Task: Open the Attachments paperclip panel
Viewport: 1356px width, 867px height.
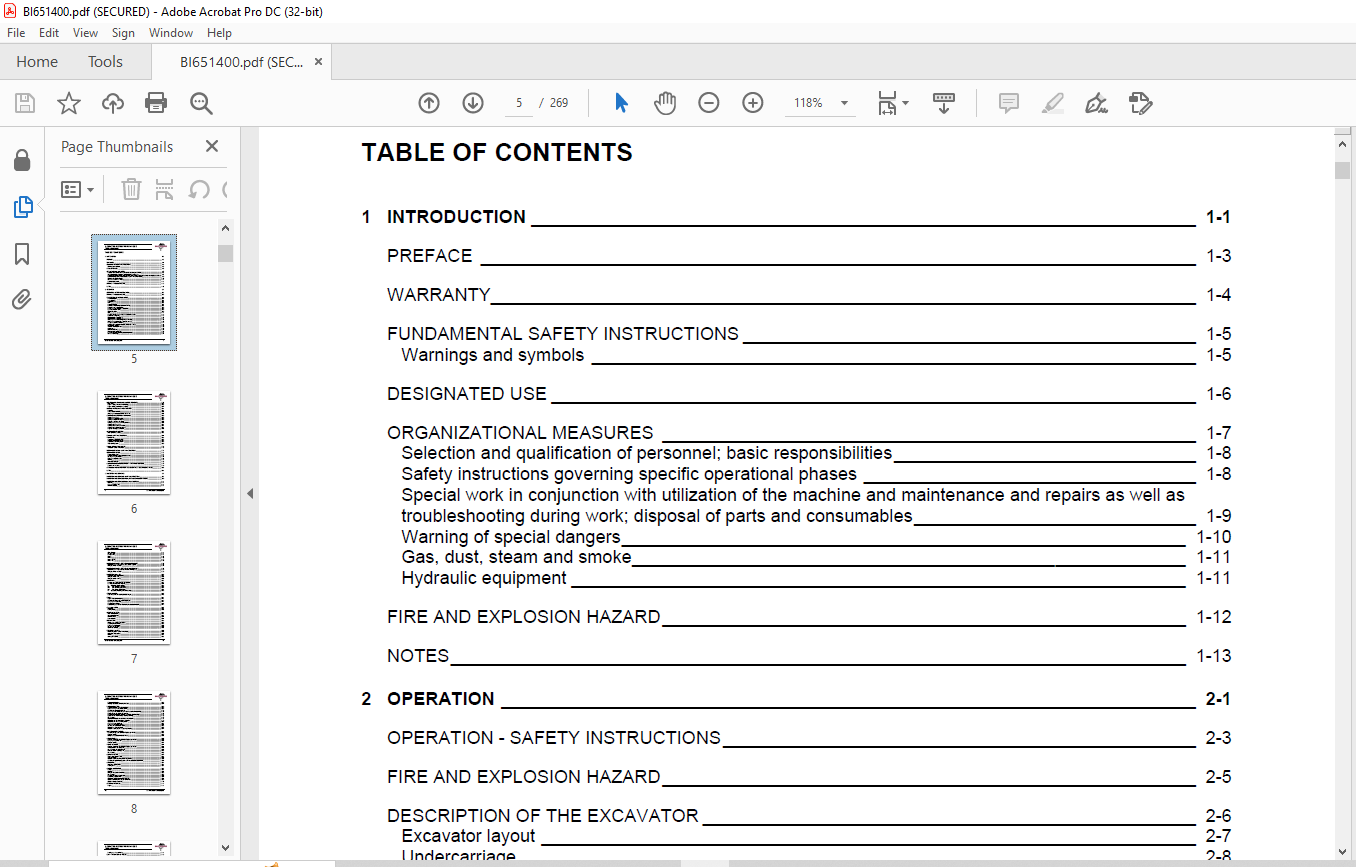Action: point(22,299)
